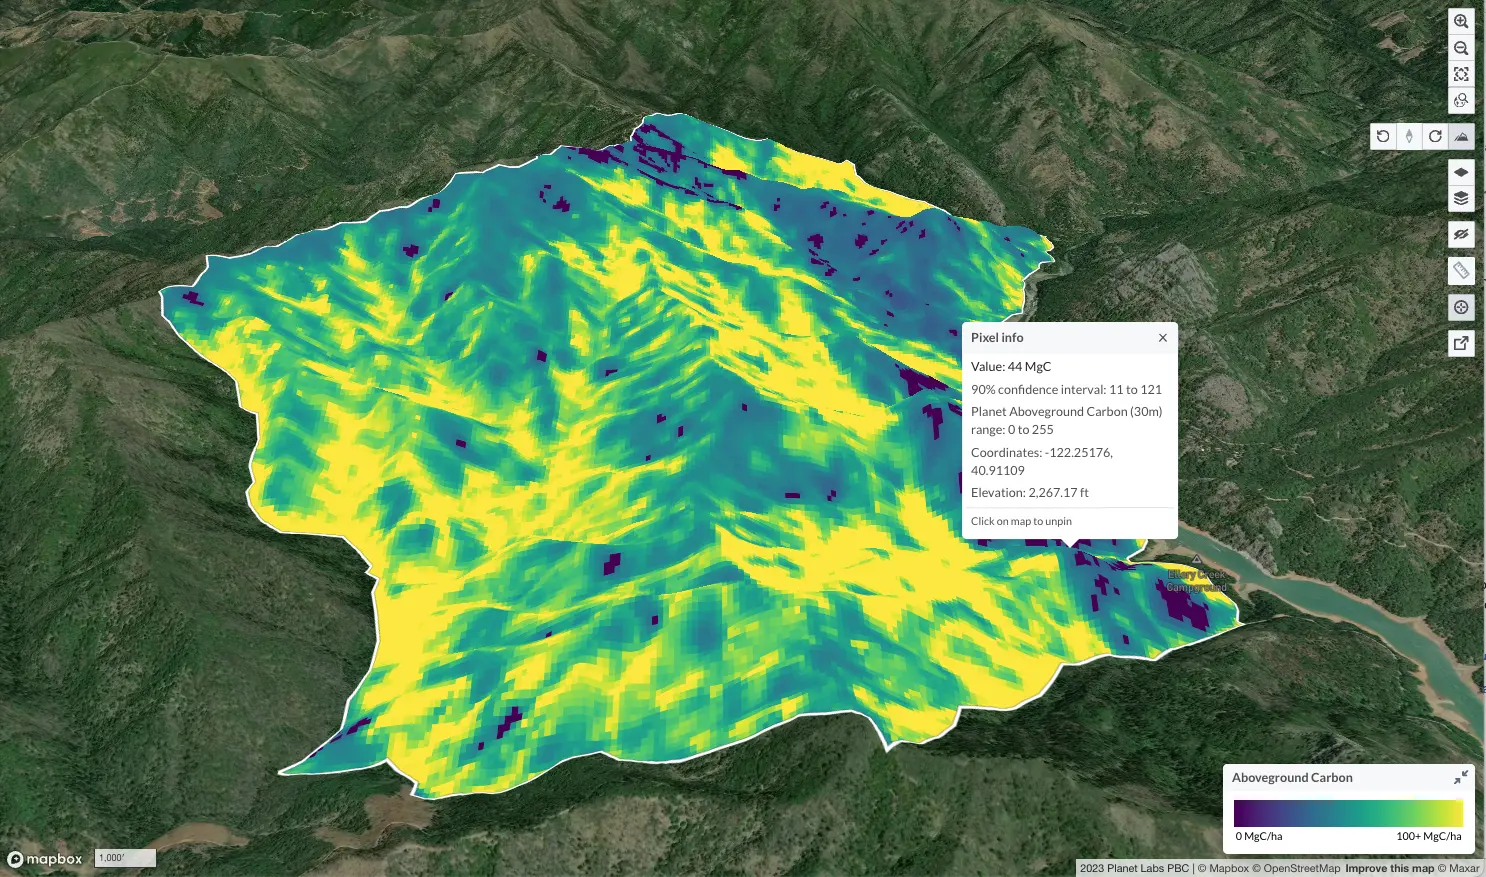Zoom in on the map
Image resolution: width=1486 pixels, height=877 pixels.
coord(1461,21)
